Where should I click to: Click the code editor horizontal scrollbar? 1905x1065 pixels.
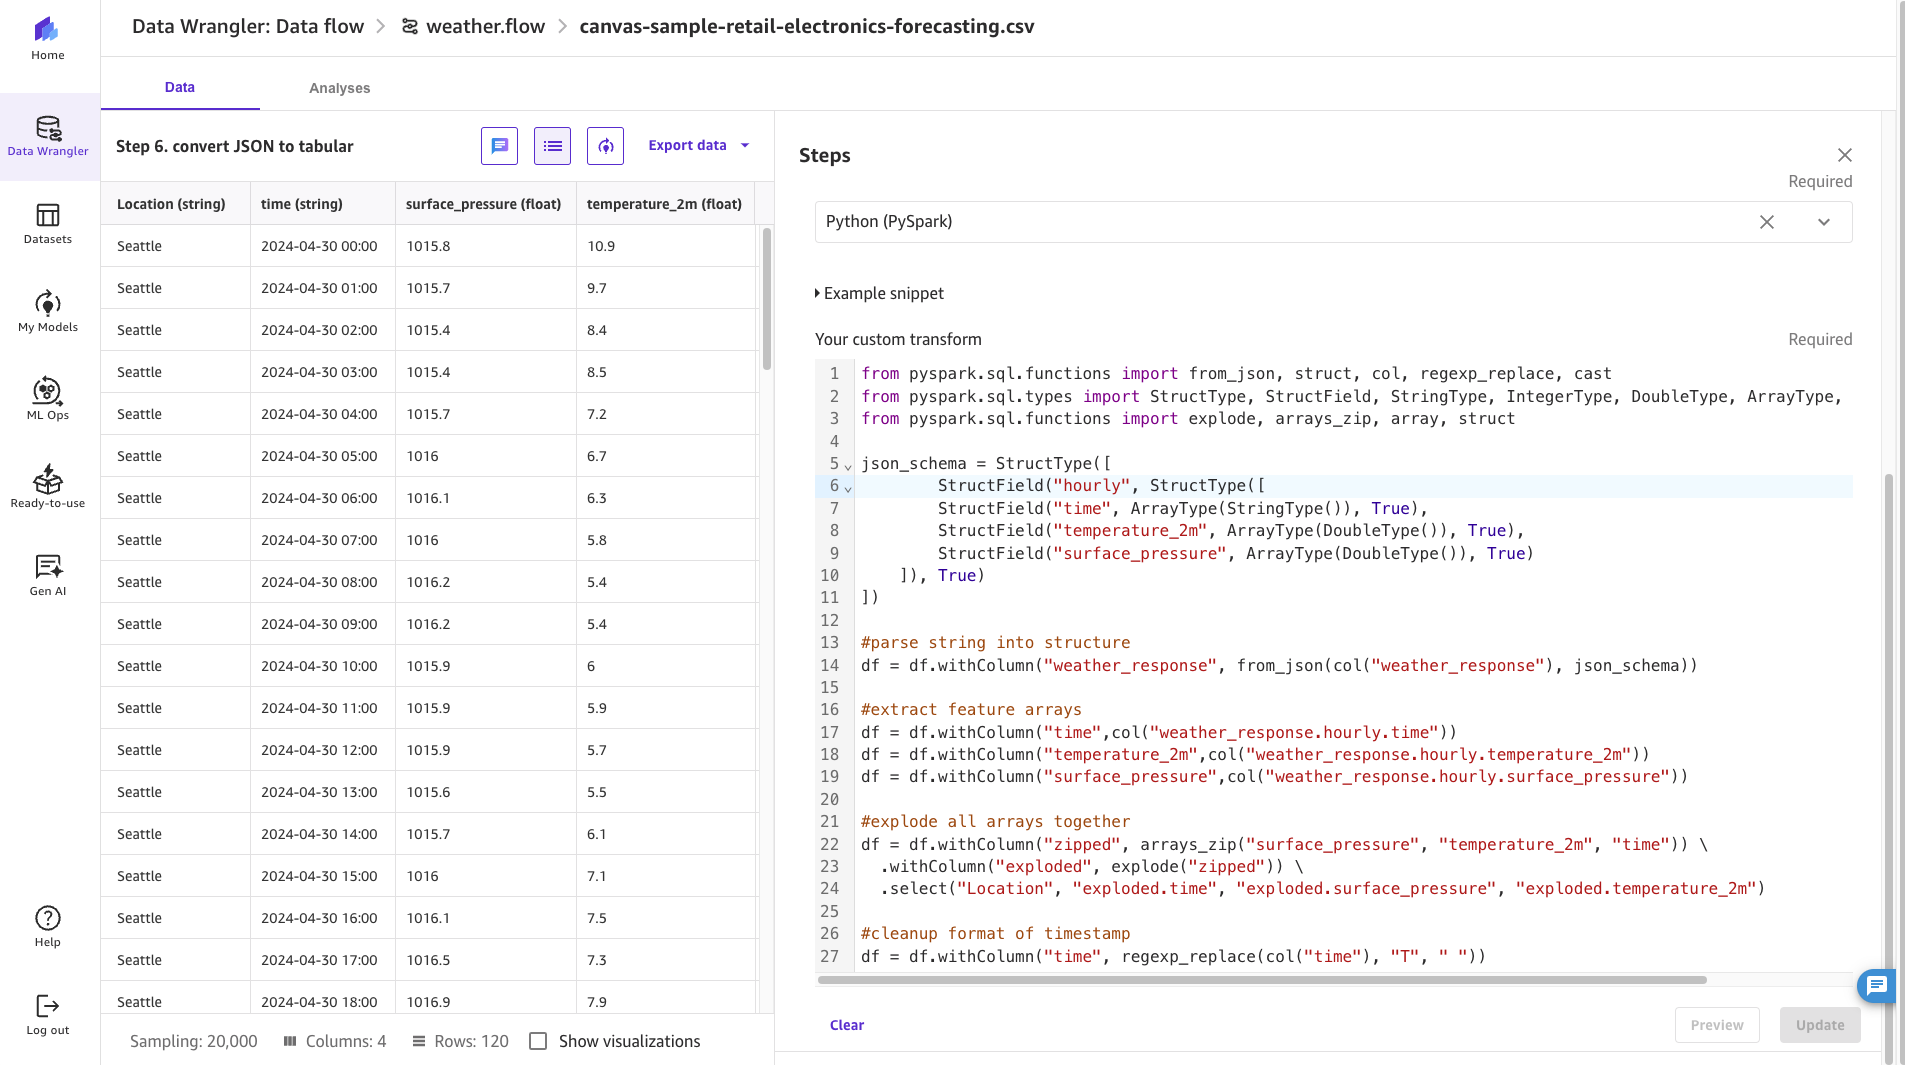click(x=1262, y=980)
